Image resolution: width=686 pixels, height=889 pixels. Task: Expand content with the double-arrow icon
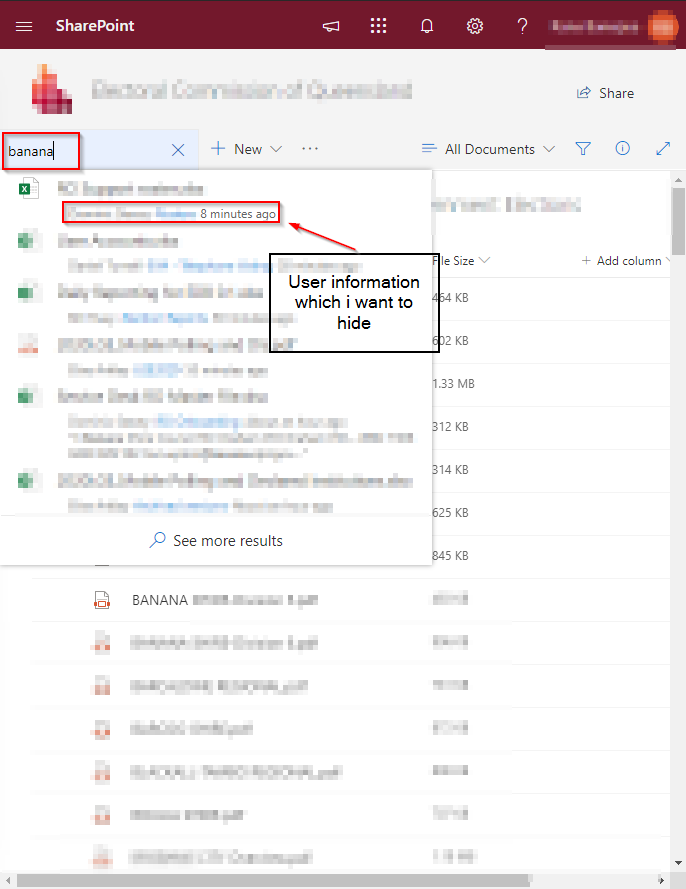[x=663, y=149]
